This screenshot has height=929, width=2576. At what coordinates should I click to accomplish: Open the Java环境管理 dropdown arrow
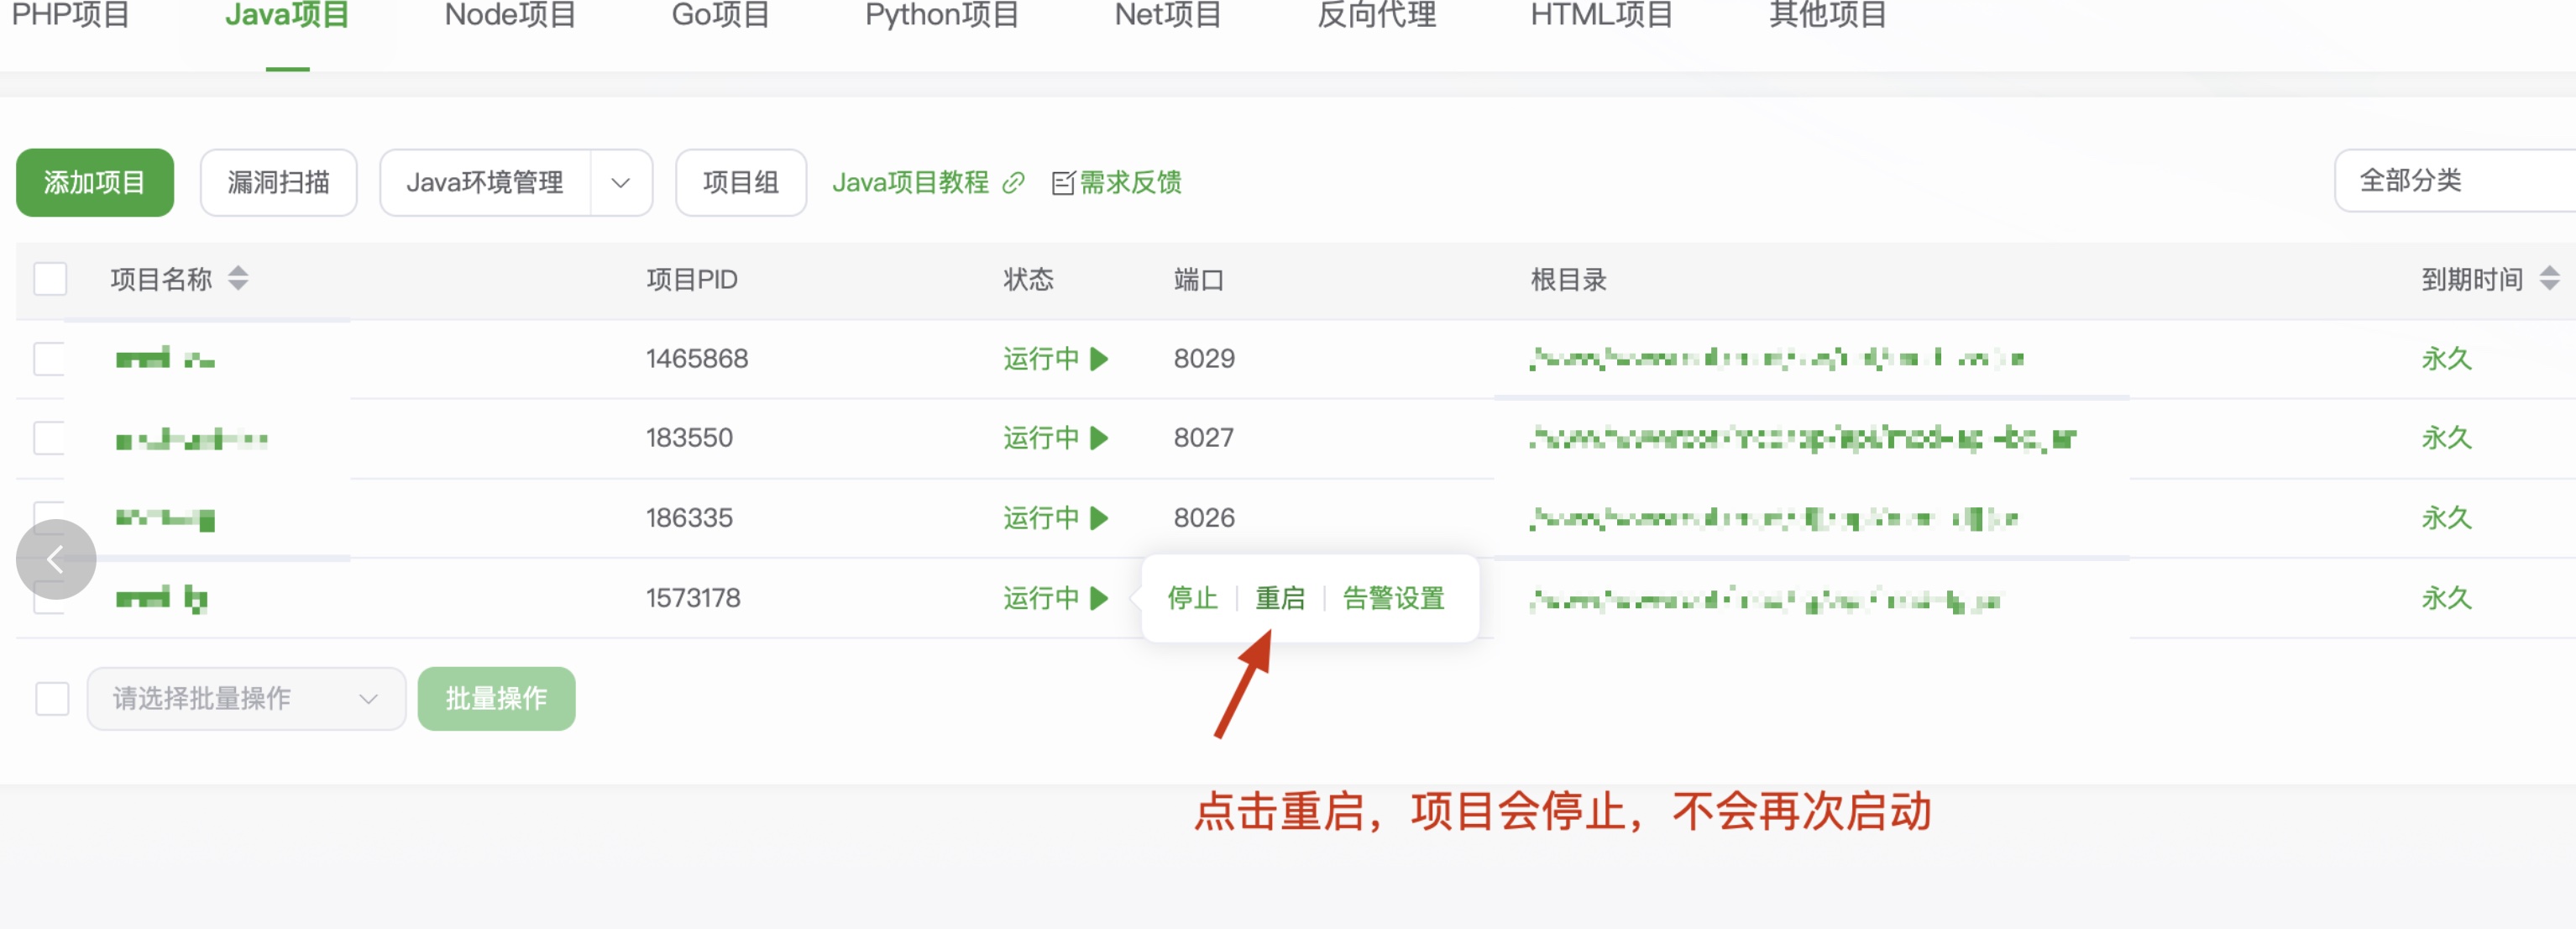pyautogui.click(x=622, y=182)
